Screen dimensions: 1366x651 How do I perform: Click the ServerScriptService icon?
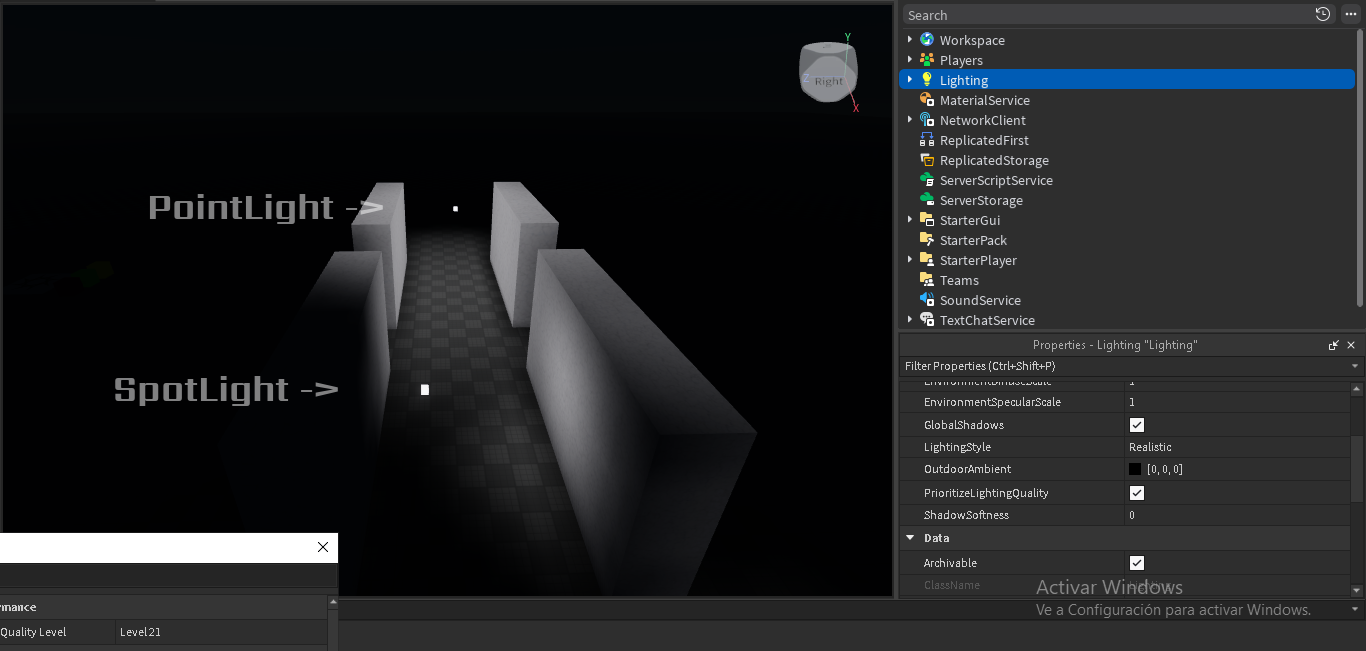[x=927, y=180]
